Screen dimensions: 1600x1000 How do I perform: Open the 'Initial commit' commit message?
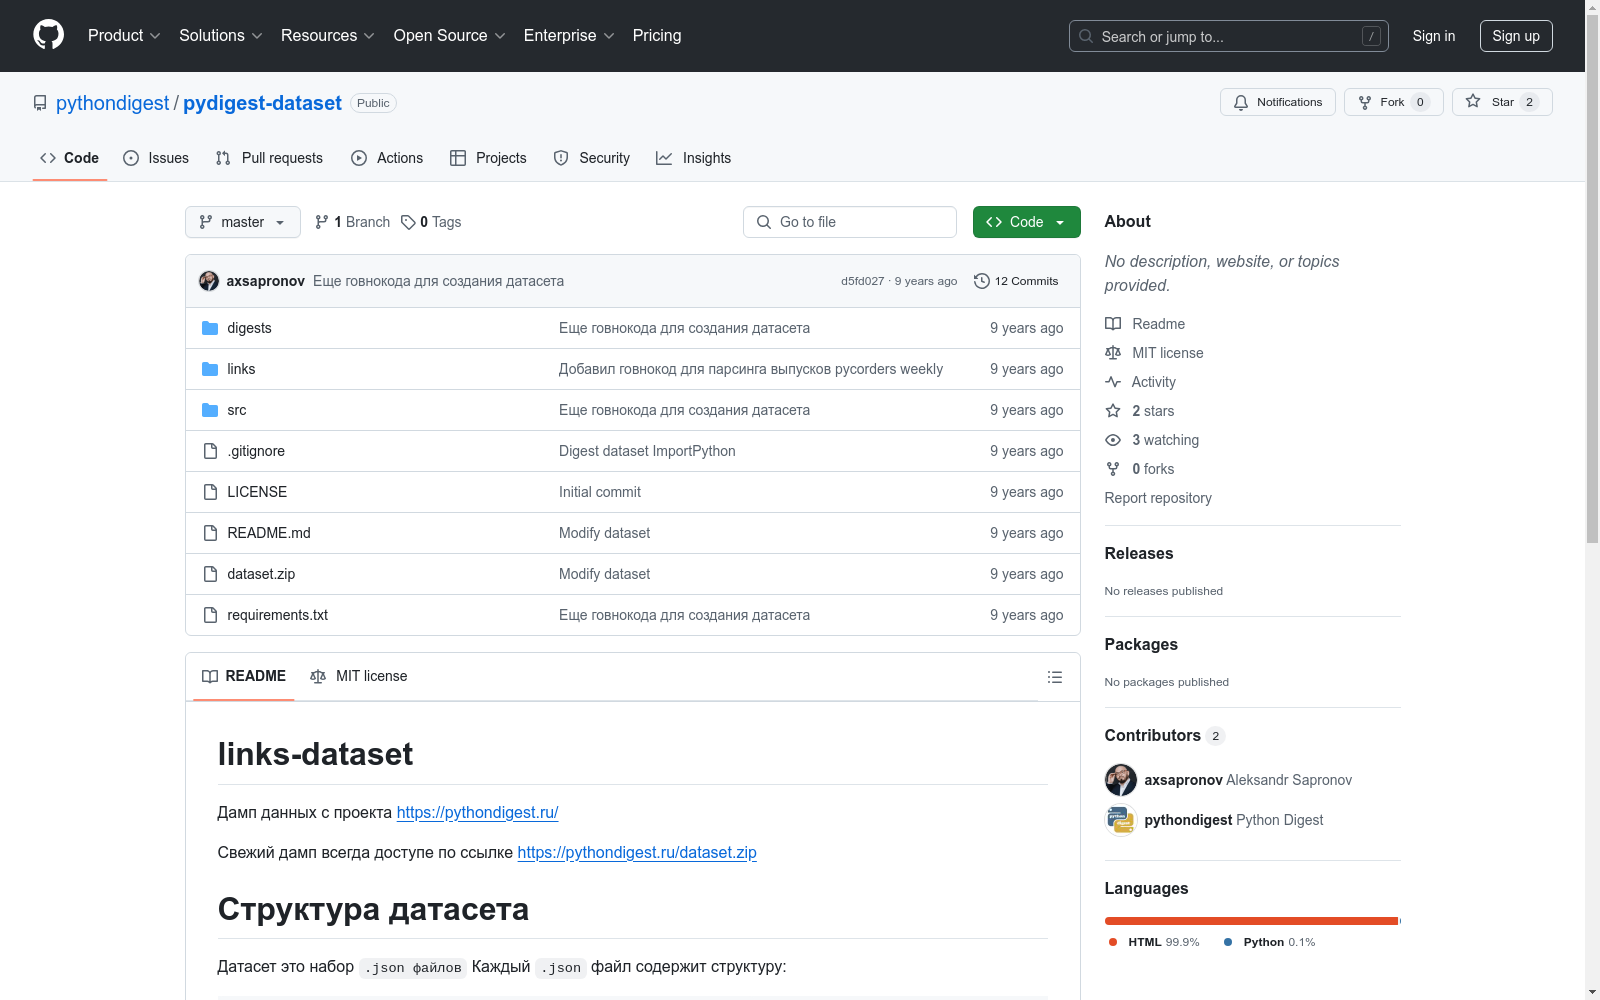coord(600,492)
